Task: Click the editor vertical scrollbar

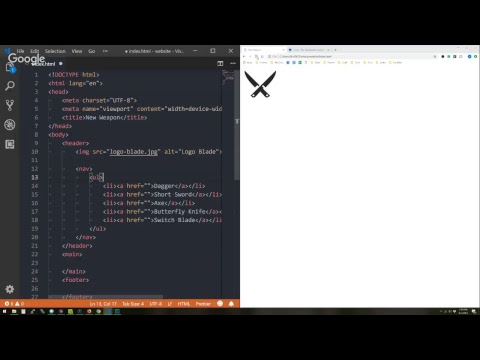Action: tap(237, 125)
